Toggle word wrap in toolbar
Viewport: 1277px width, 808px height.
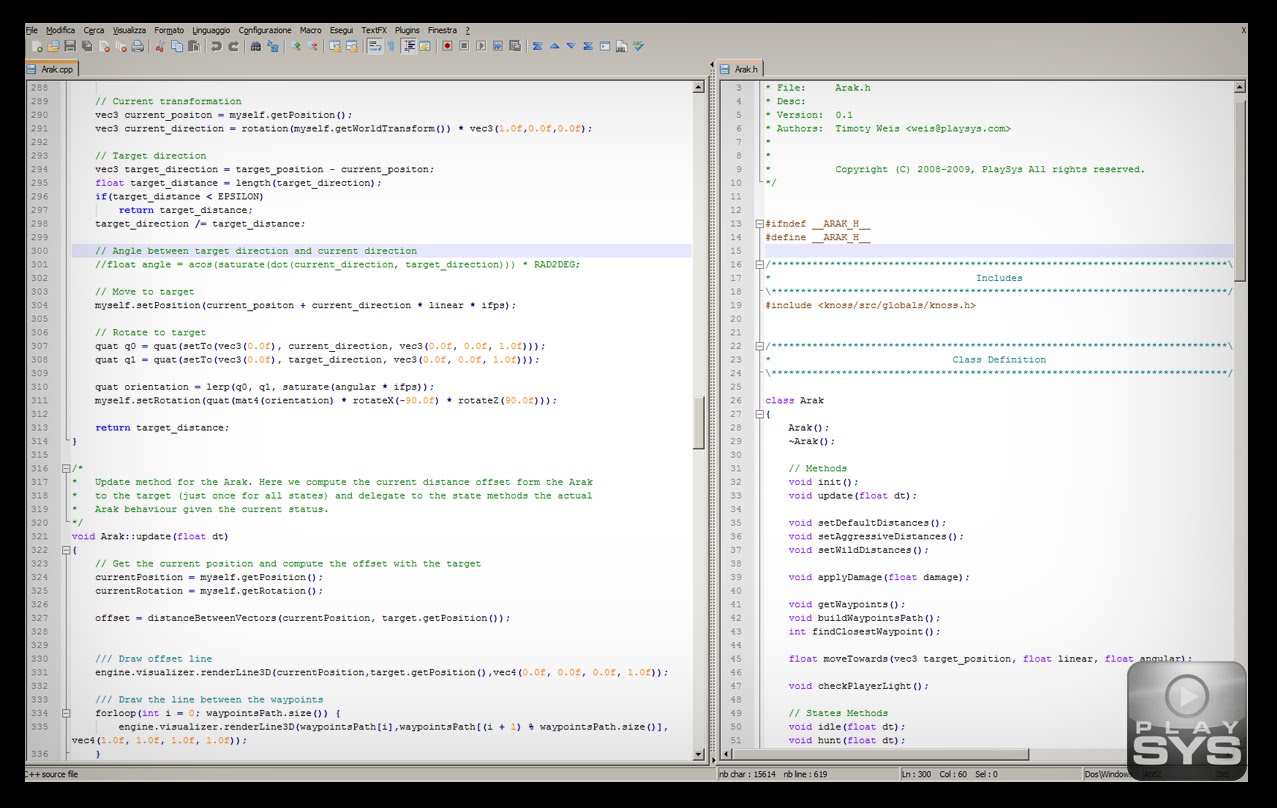(374, 46)
